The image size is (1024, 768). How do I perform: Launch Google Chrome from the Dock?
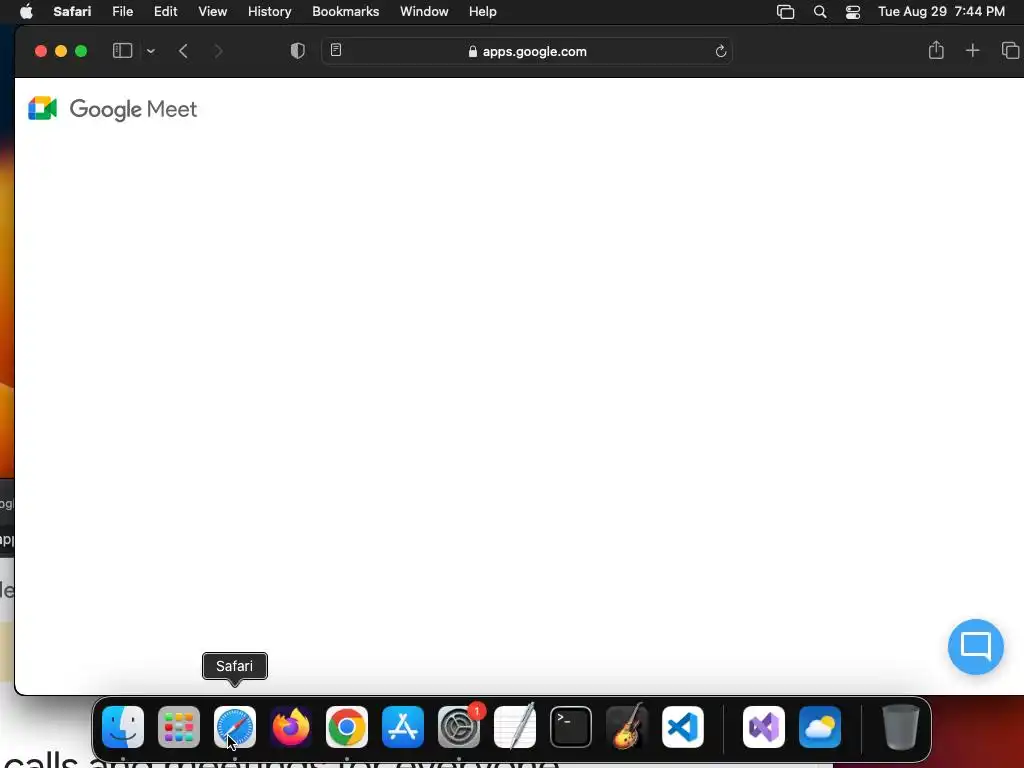[x=347, y=727]
